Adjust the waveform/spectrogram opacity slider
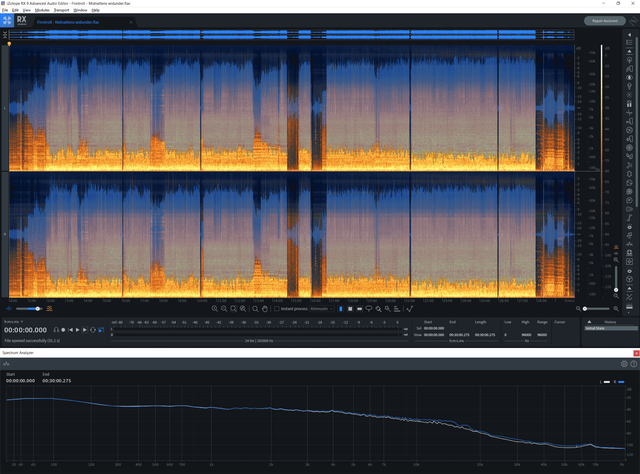Screen dimensions: 640x474 coord(29,309)
